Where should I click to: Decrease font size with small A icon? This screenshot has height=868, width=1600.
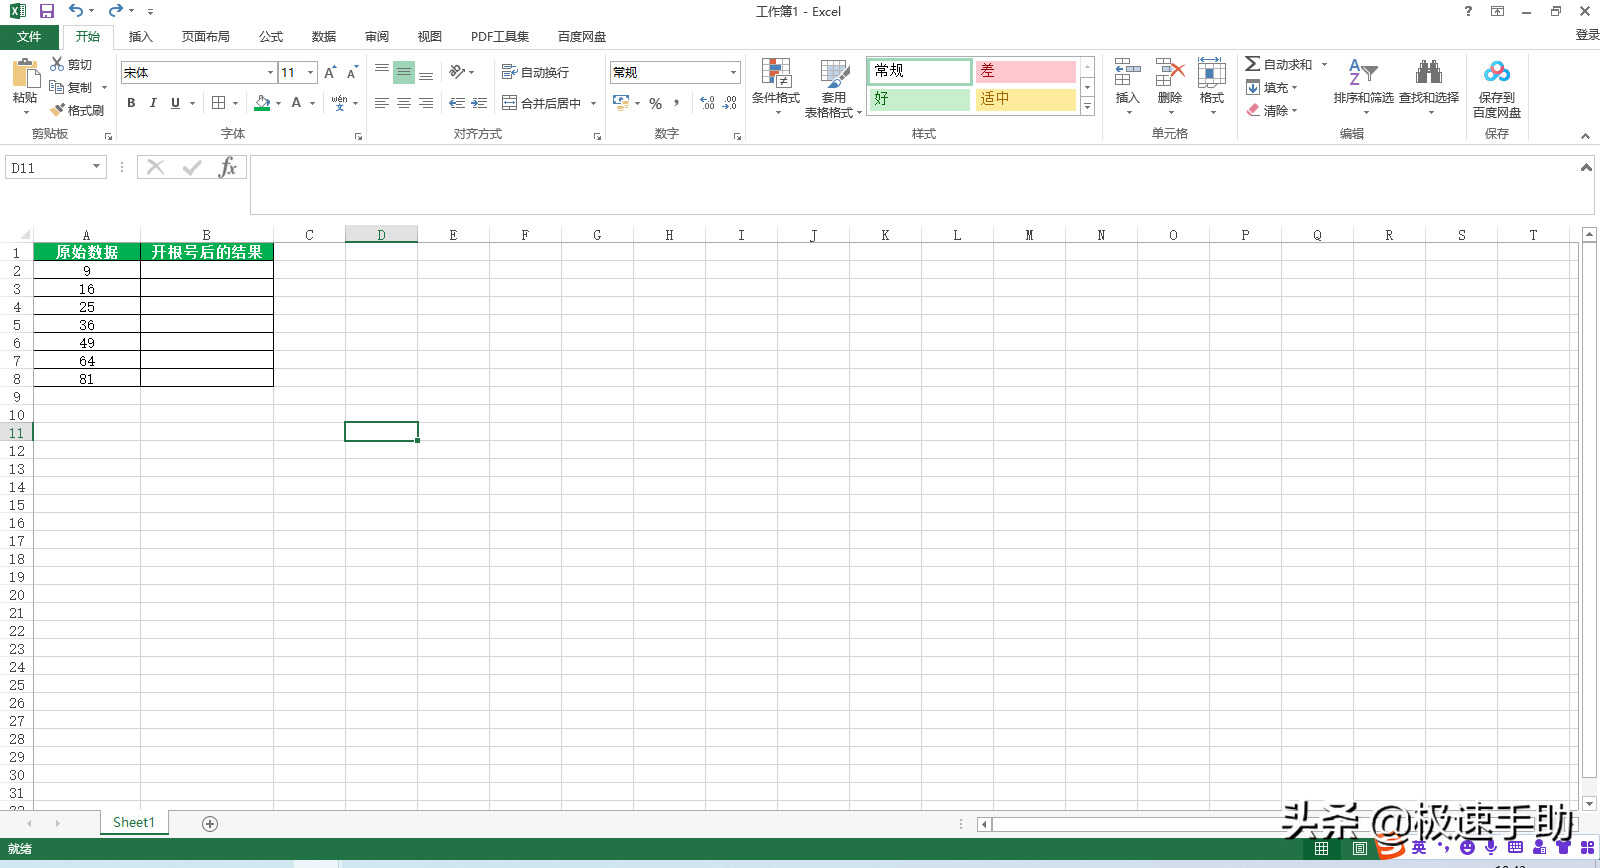[x=352, y=72]
